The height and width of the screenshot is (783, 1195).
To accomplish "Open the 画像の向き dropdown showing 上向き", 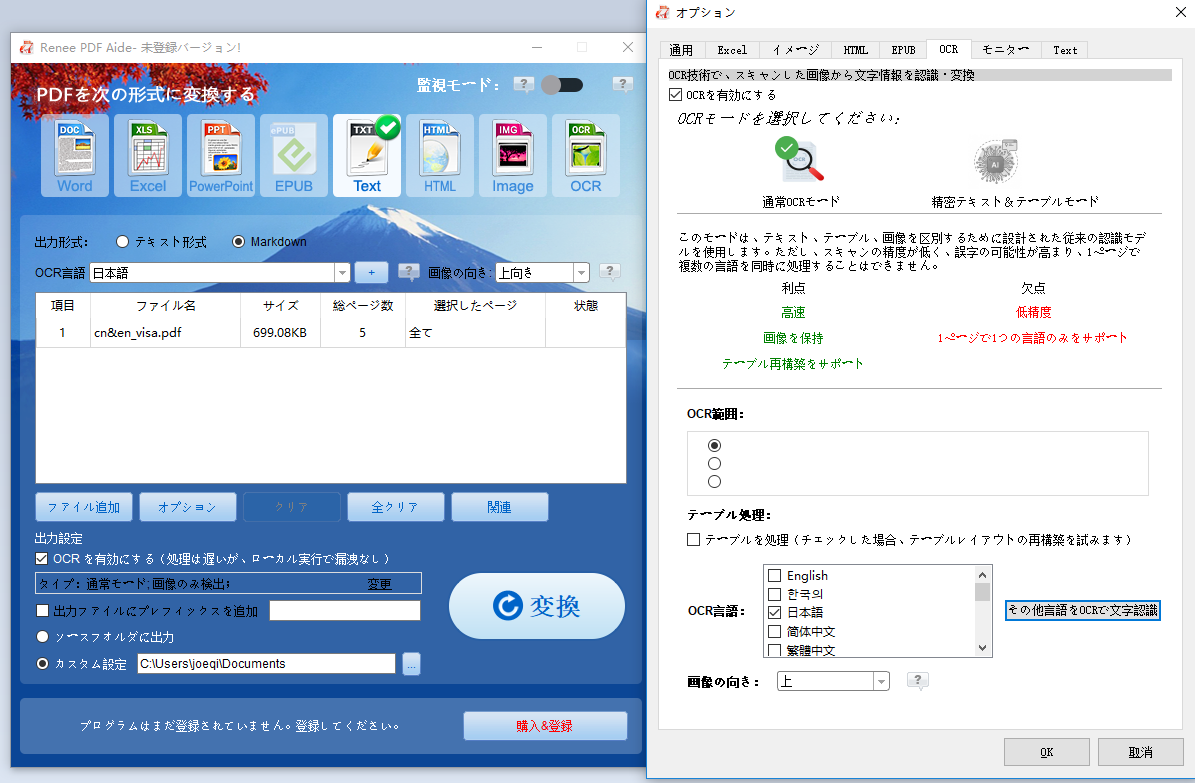I will (x=581, y=271).
